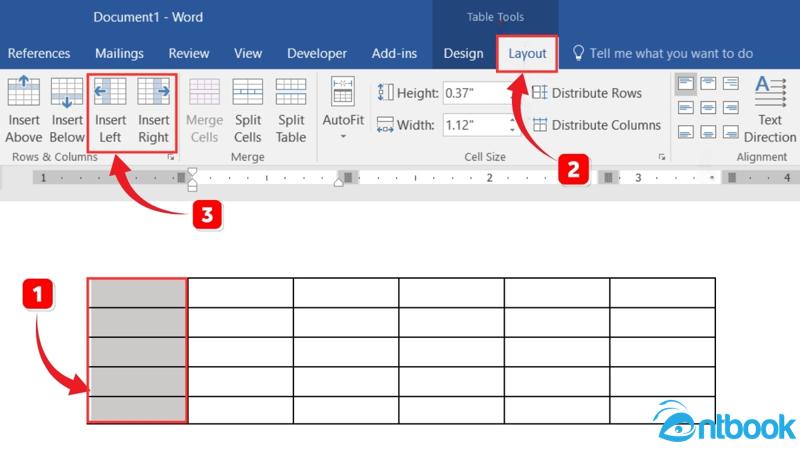This screenshot has width=800, height=450.
Task: Split the table with Split Table
Action: (291, 110)
